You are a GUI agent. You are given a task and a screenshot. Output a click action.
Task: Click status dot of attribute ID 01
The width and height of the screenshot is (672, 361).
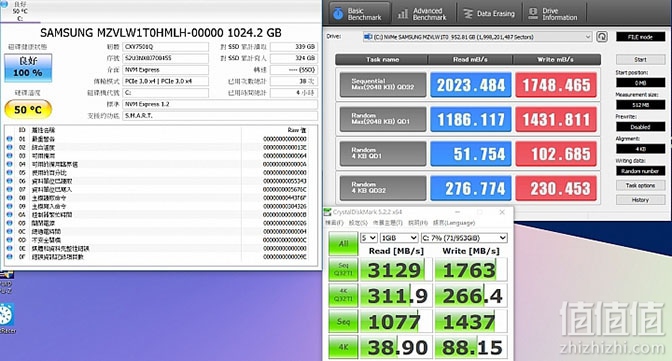click(x=9, y=139)
